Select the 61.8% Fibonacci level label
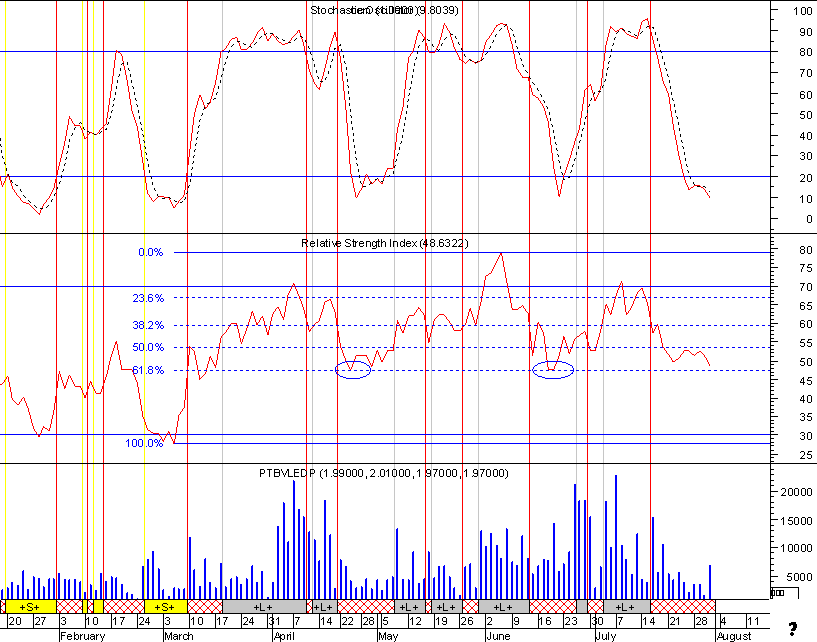This screenshot has height=642, width=817. pos(148,371)
